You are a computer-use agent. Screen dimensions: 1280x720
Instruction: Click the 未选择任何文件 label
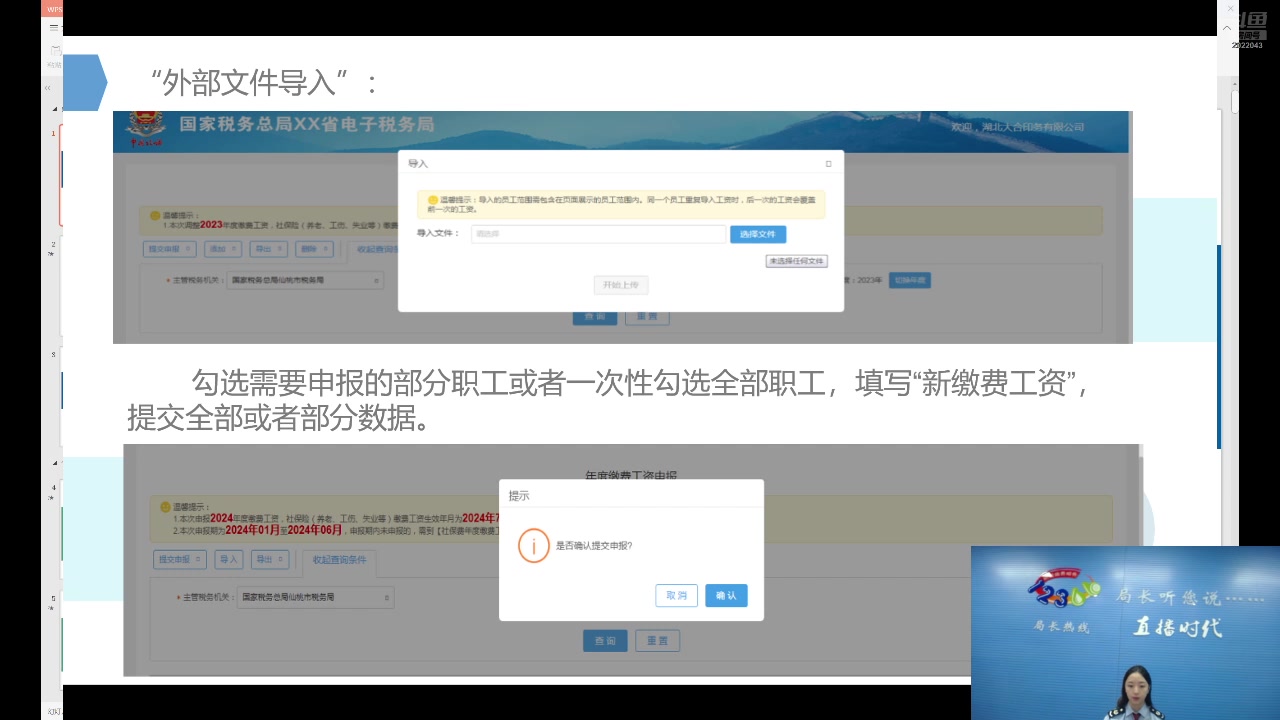tap(797, 261)
